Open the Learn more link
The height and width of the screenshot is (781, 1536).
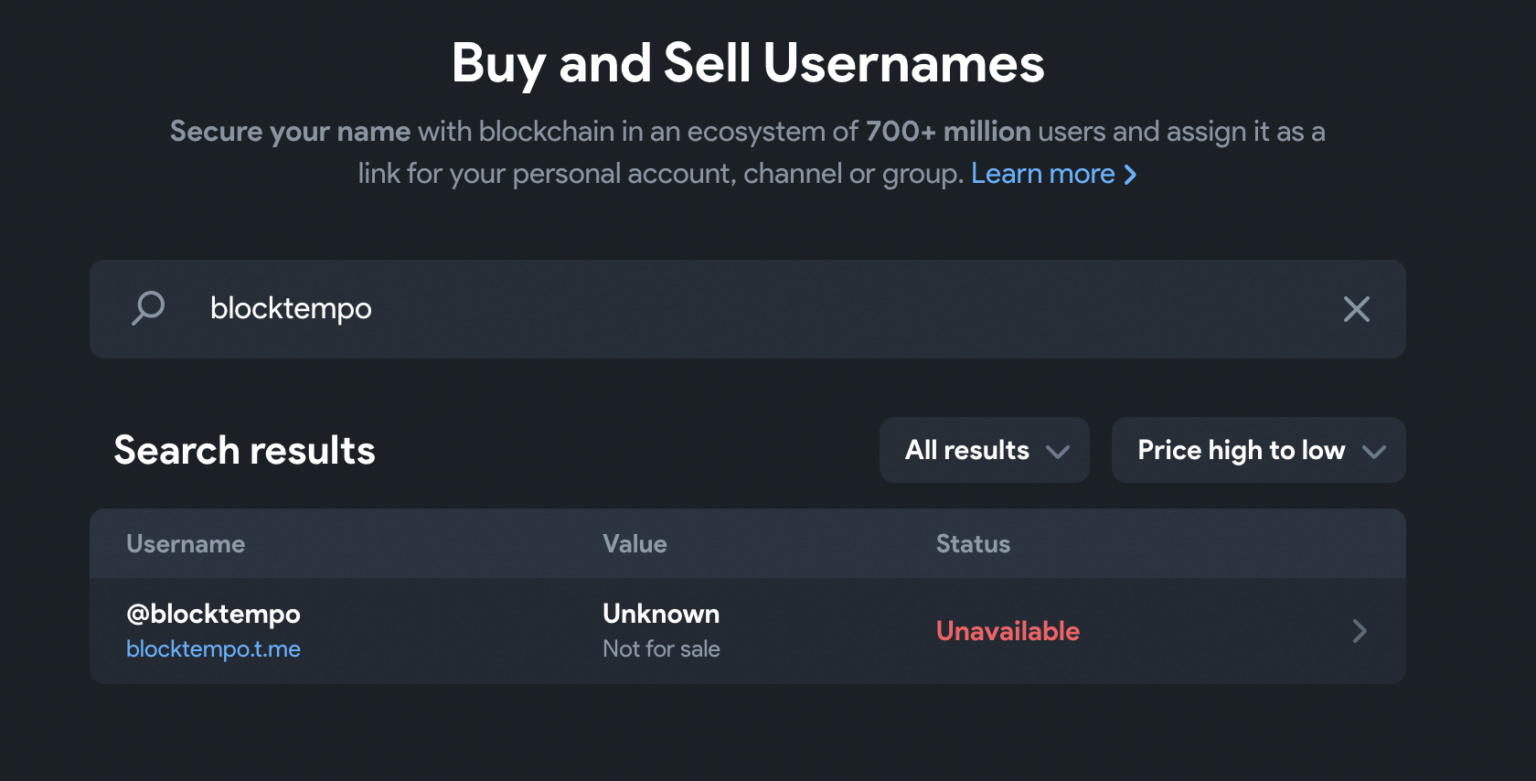[1043, 173]
